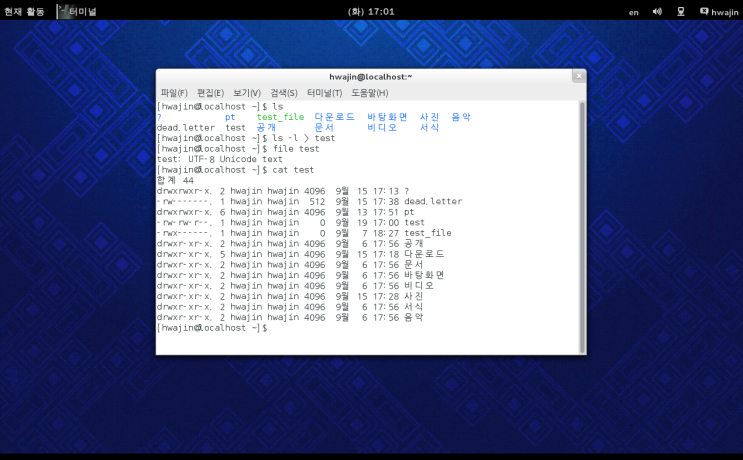743x460 pixels.
Task: Click the '합계 44' line
Action: click(175, 180)
